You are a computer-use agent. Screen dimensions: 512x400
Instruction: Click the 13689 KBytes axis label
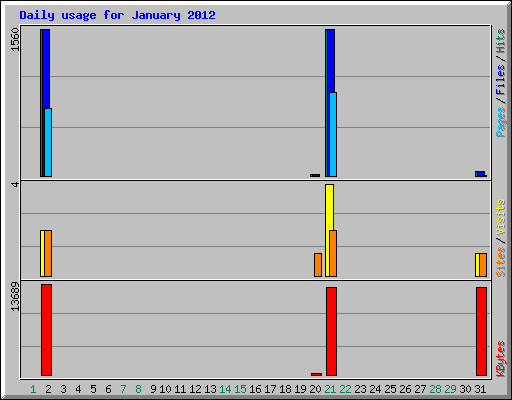15,296
